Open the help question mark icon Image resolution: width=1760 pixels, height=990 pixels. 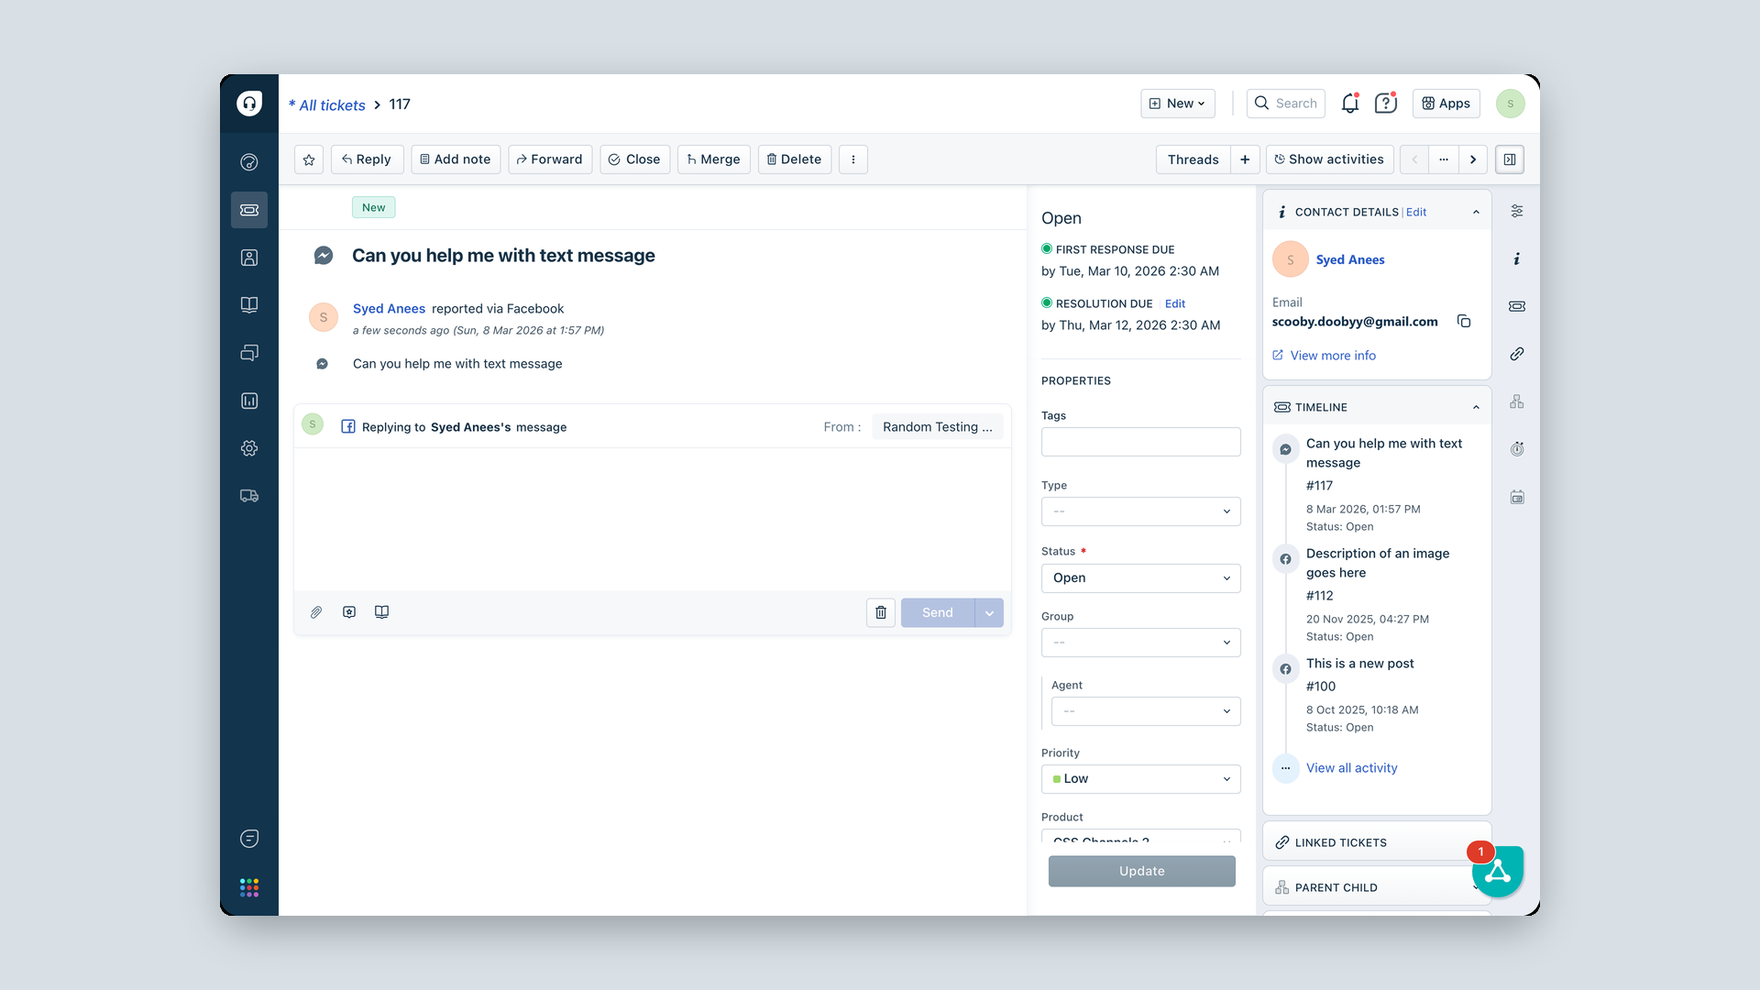(1385, 103)
